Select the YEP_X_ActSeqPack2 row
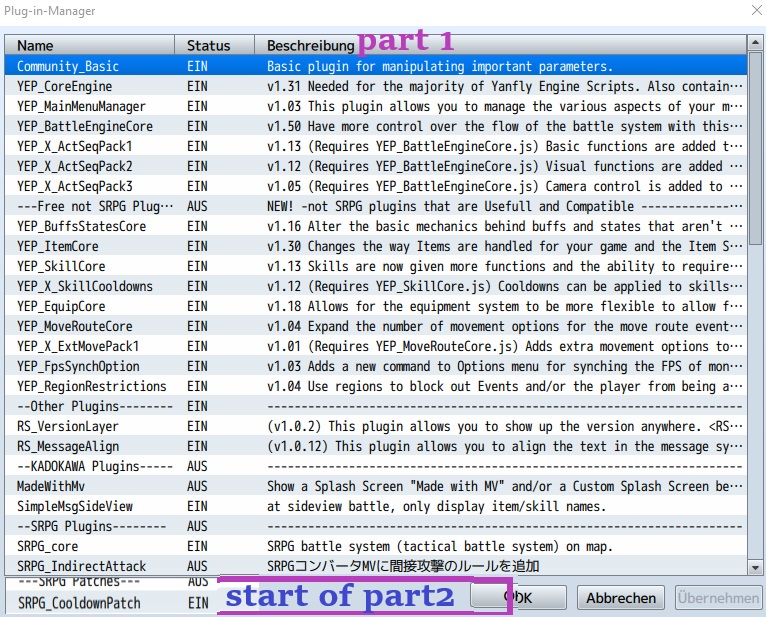 pos(376,166)
